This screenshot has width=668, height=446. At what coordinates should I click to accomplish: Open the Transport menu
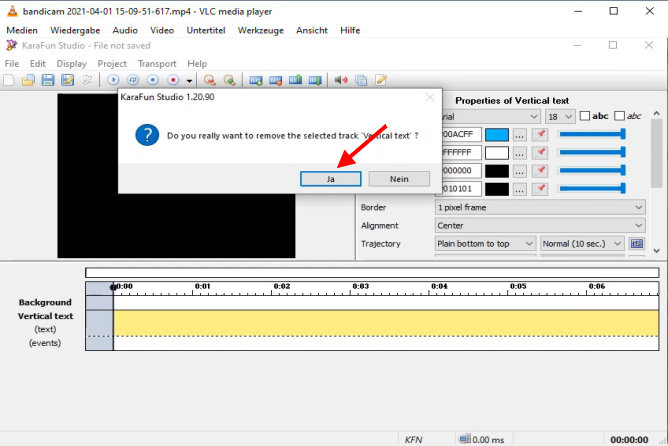pos(157,64)
